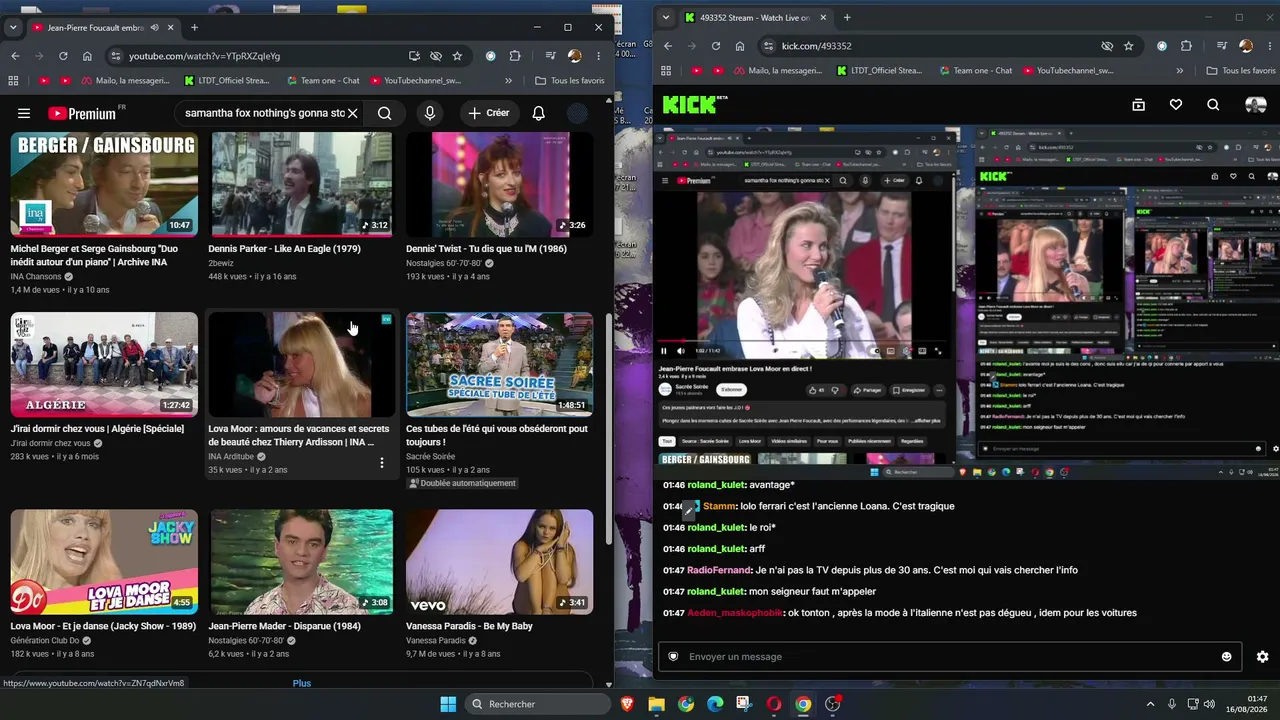Open Chrome three-dot menu in YouTube window
This screenshot has height=720, width=1280.
[598, 56]
